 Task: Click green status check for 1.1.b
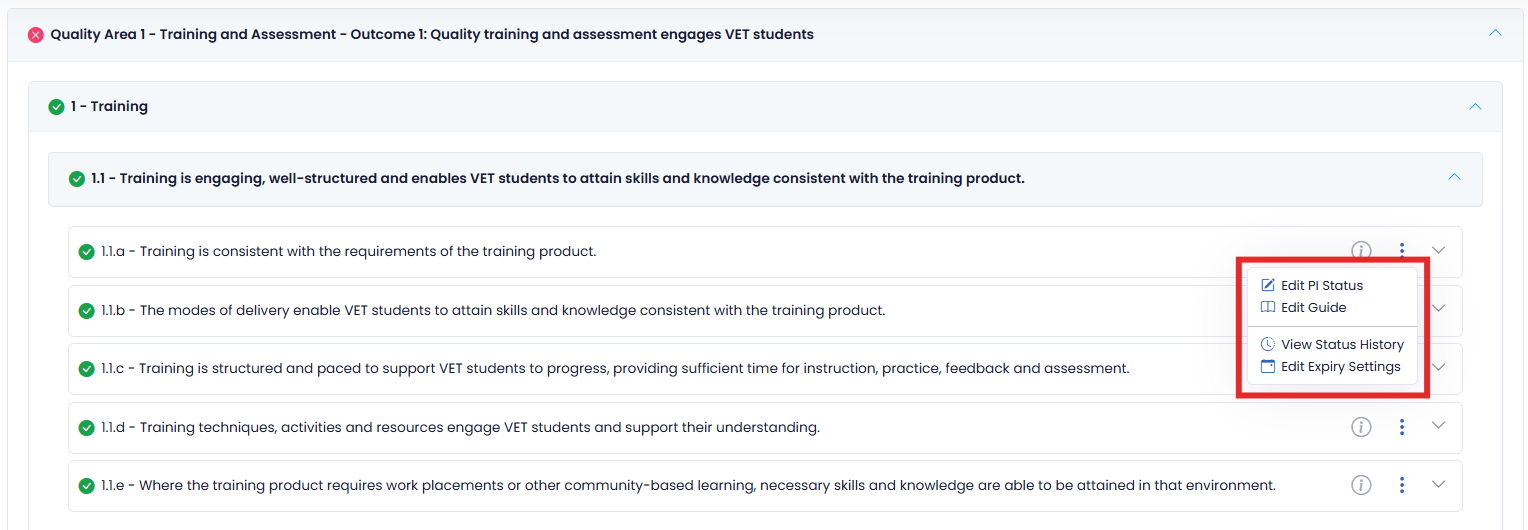(87, 311)
